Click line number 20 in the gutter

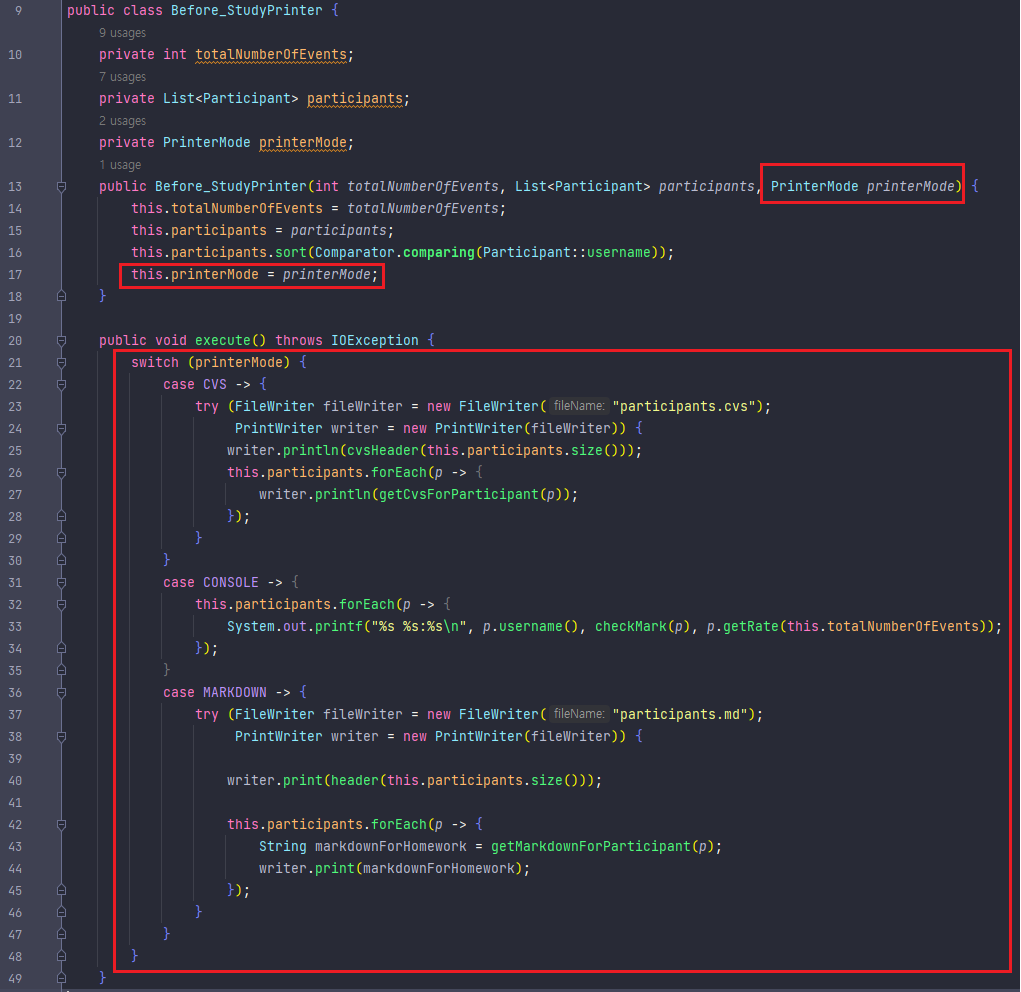coord(15,341)
